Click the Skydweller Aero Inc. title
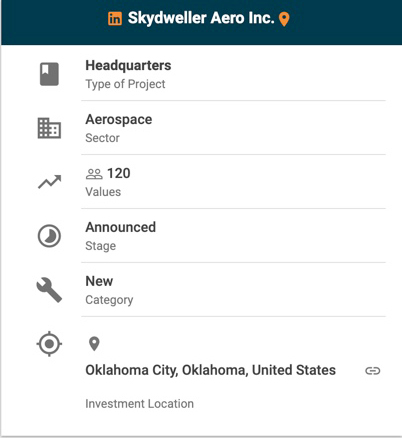402x438 pixels. click(201, 18)
